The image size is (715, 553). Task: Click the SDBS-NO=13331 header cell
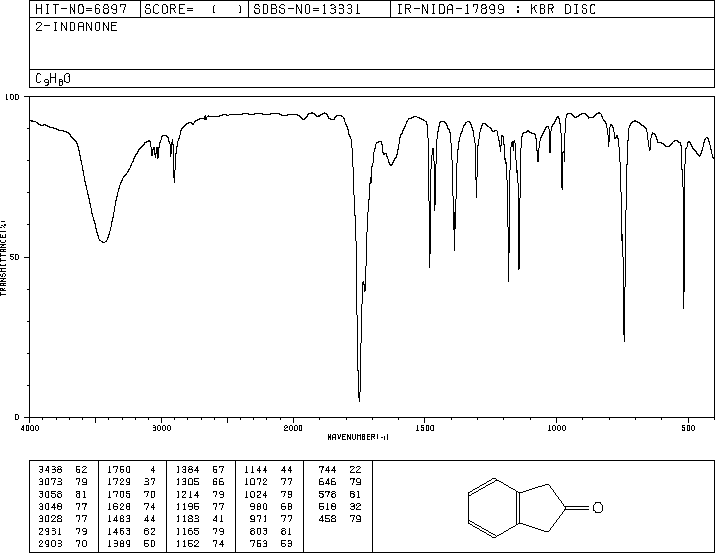click(x=319, y=9)
